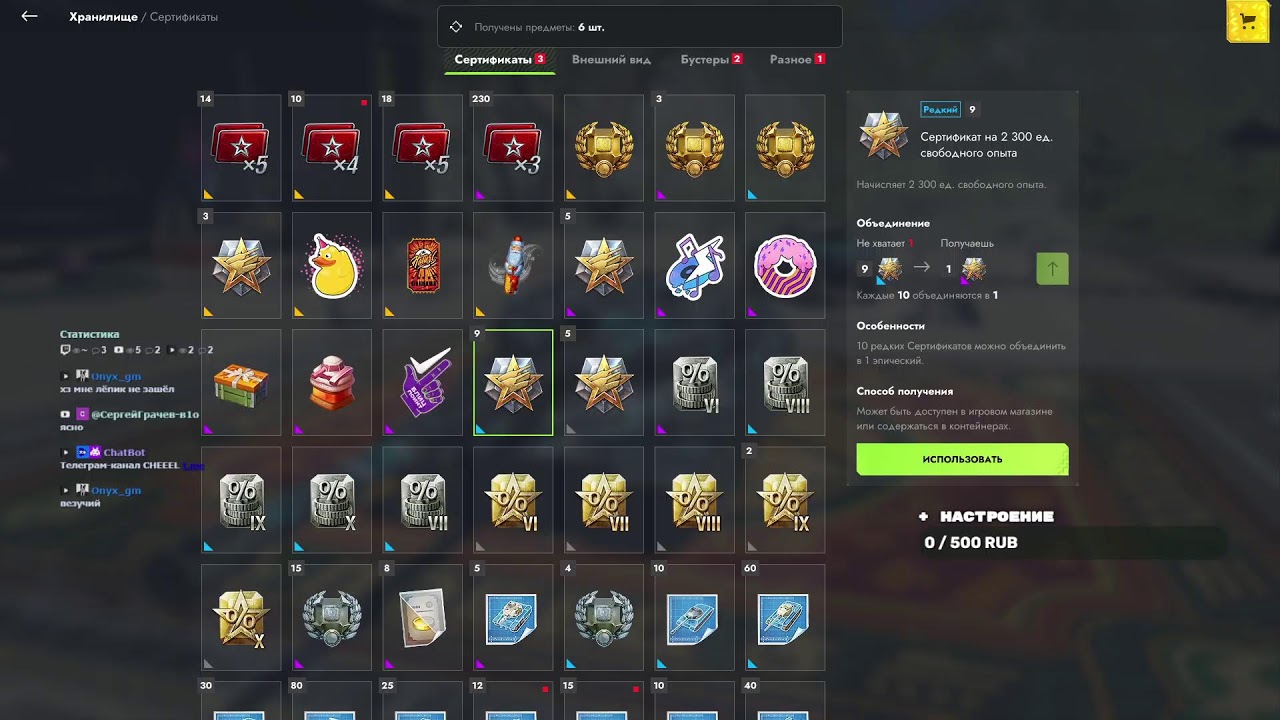Go to Хранилище breadcrumb link
Image resolution: width=1280 pixels, height=720 pixels.
tap(103, 17)
